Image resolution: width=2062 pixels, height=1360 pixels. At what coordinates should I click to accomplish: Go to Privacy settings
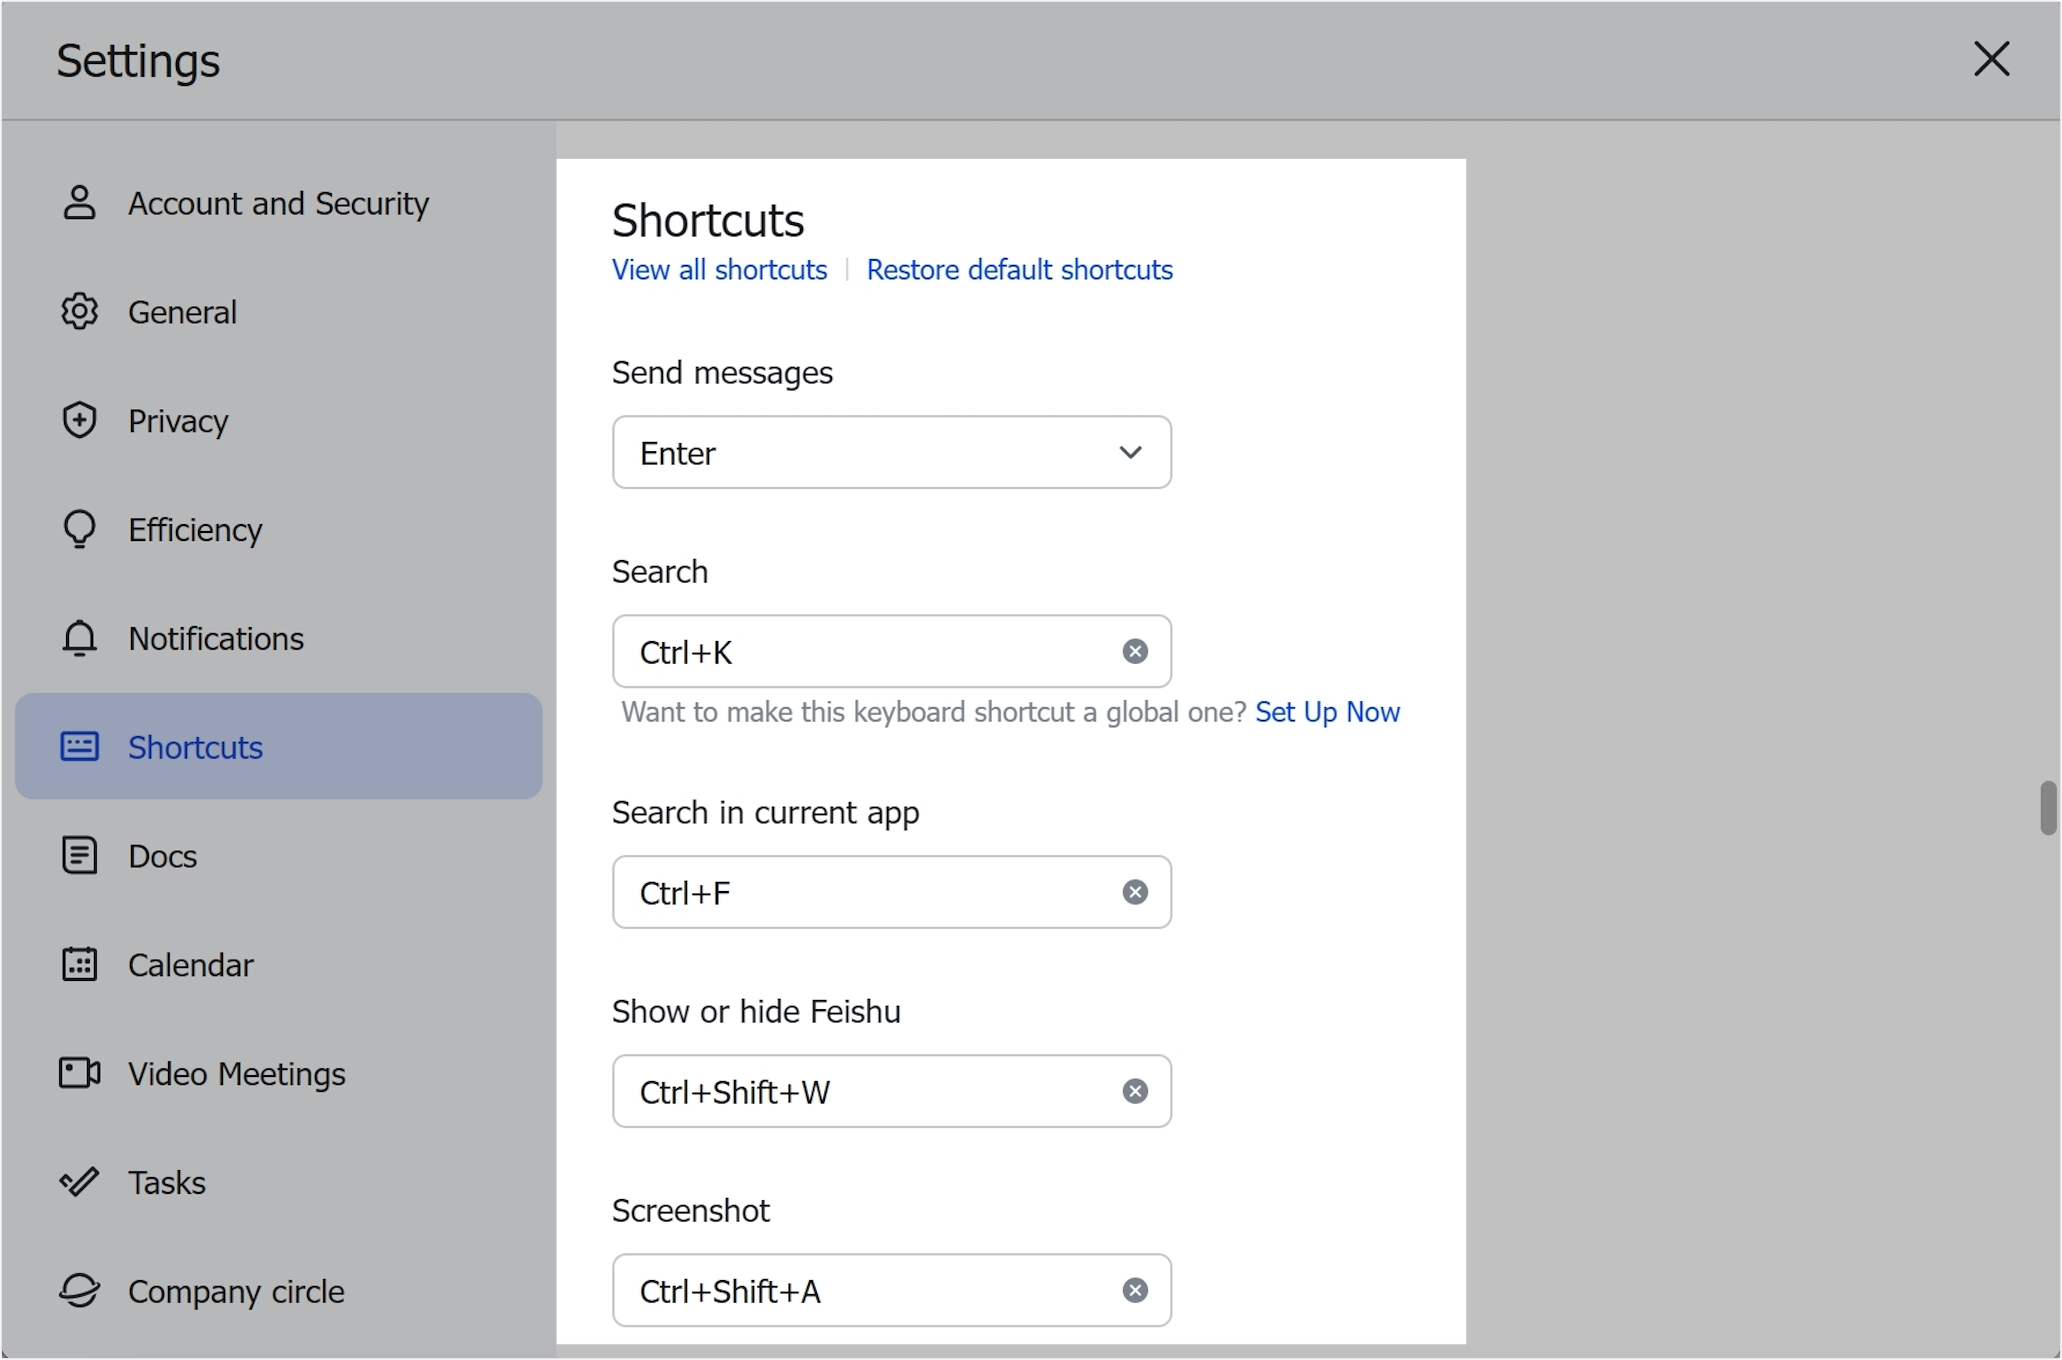click(x=278, y=420)
